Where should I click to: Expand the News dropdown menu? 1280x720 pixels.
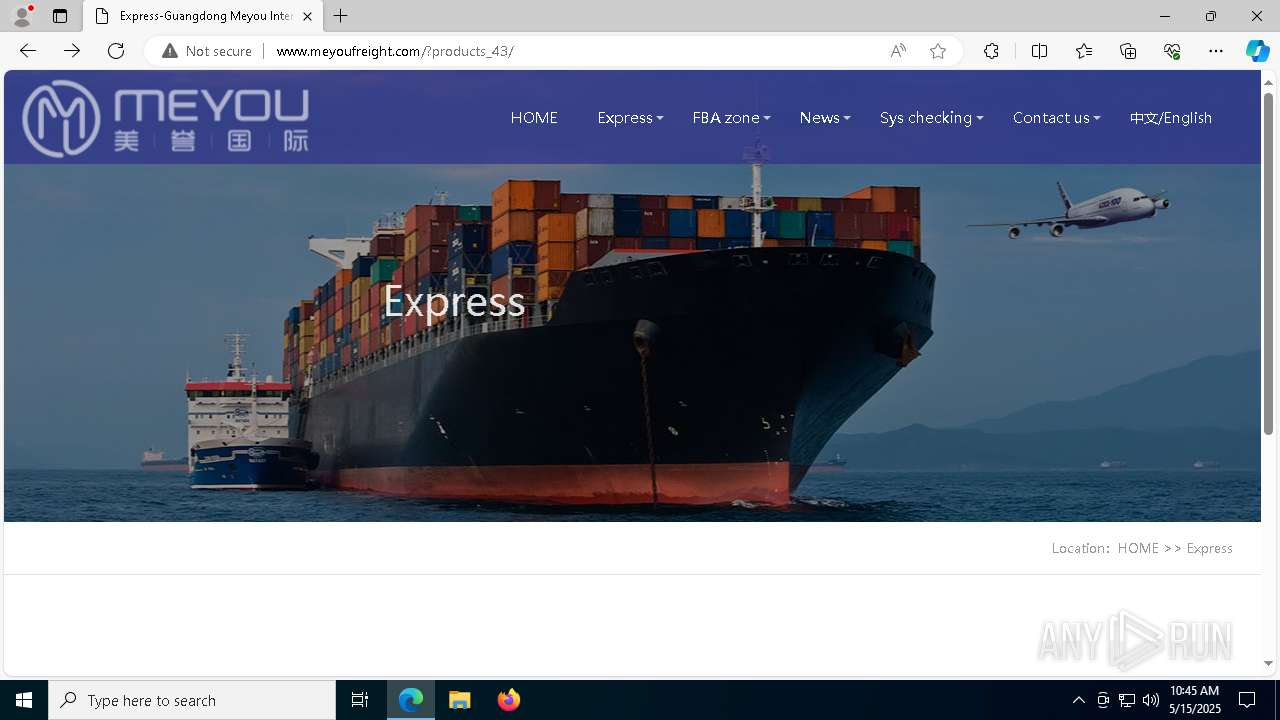pyautogui.click(x=825, y=118)
